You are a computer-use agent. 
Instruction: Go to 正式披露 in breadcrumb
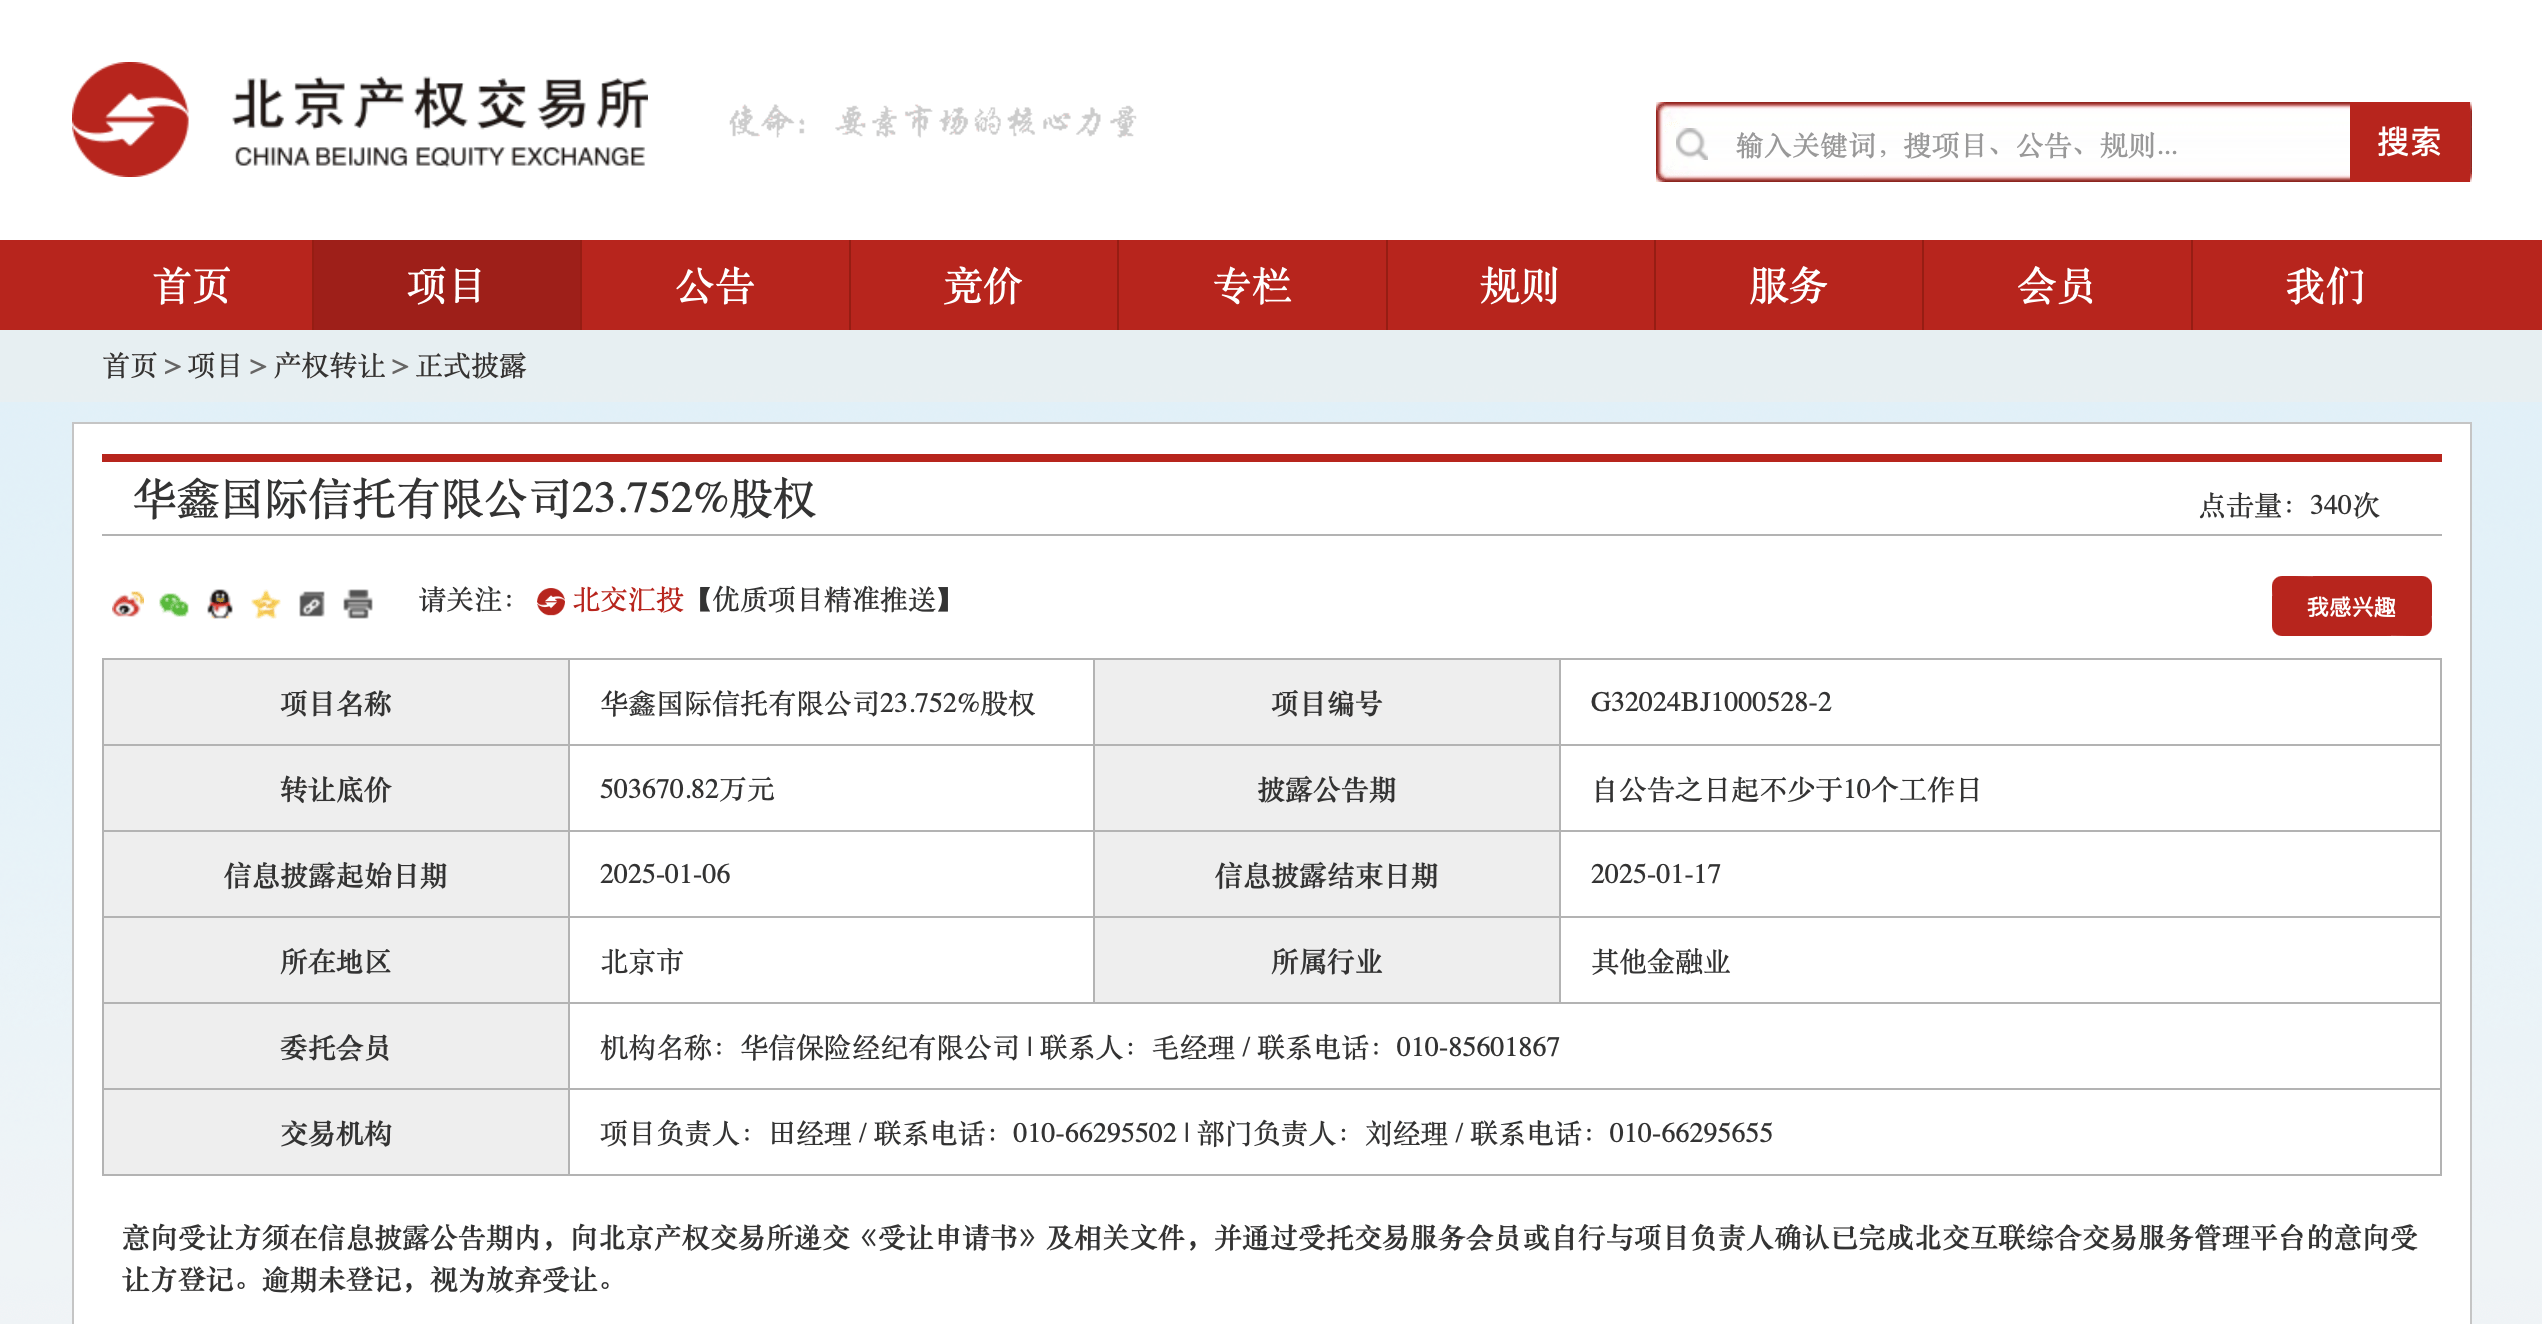click(x=471, y=366)
